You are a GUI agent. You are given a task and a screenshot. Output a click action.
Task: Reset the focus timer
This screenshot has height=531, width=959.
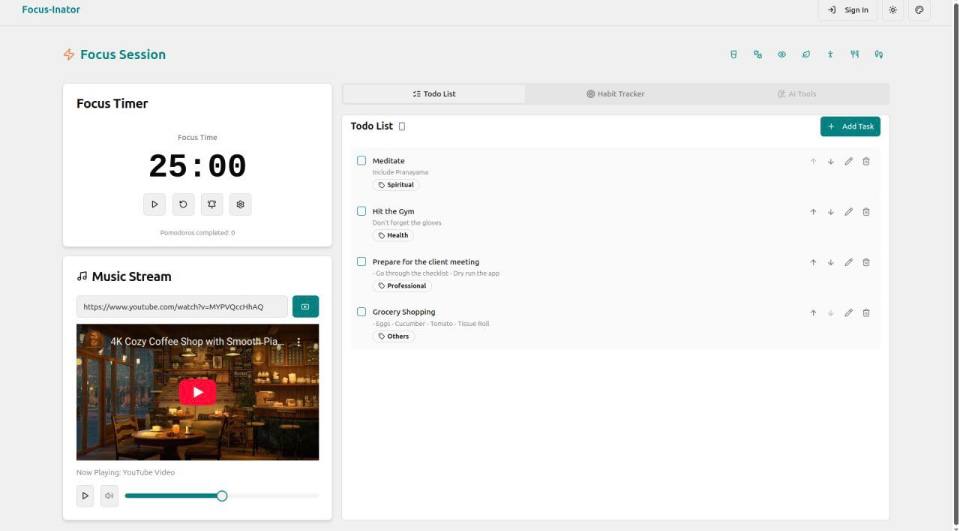[x=183, y=204]
